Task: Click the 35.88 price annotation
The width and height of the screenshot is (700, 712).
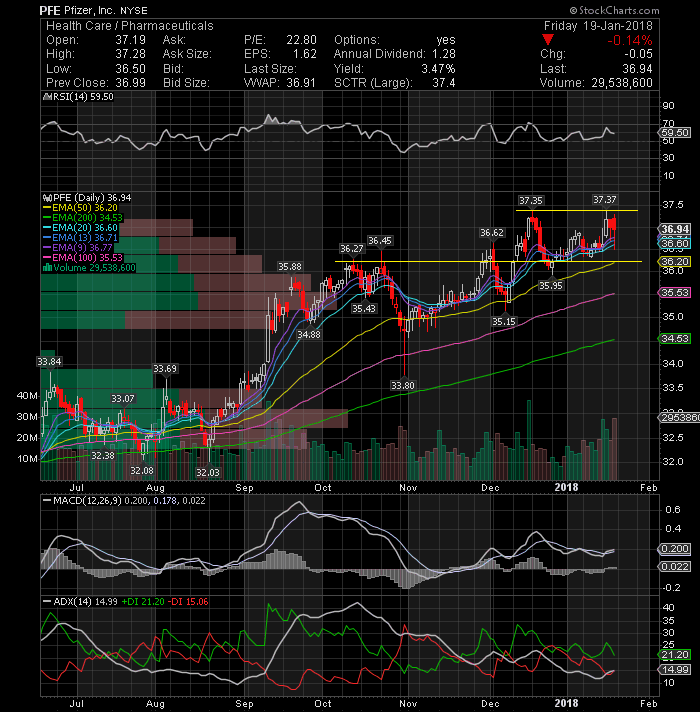Action: point(290,267)
